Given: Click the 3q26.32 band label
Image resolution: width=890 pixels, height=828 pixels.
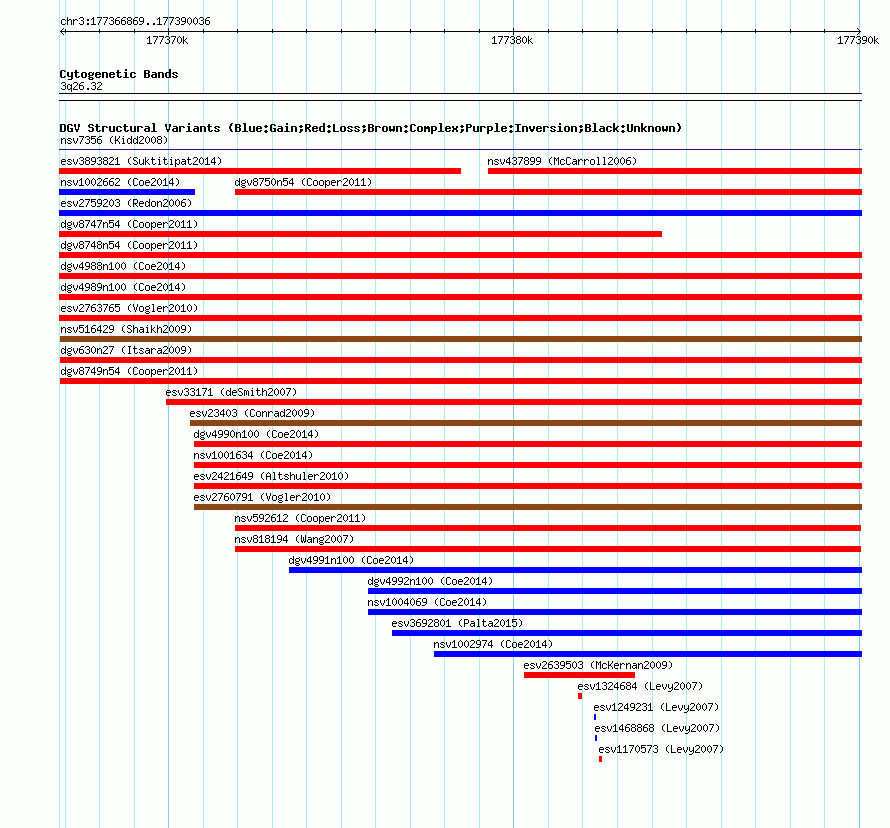Looking at the screenshot, I should [x=81, y=86].
